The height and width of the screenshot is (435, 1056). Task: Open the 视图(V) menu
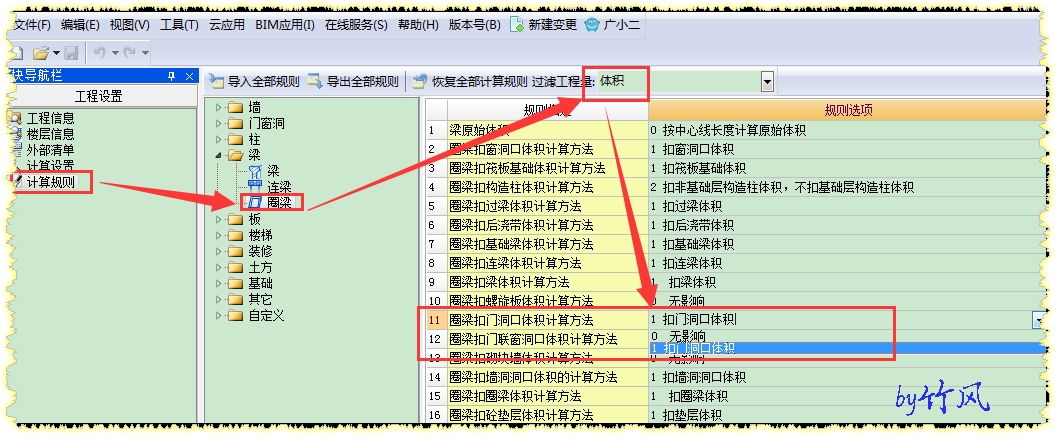(x=130, y=25)
